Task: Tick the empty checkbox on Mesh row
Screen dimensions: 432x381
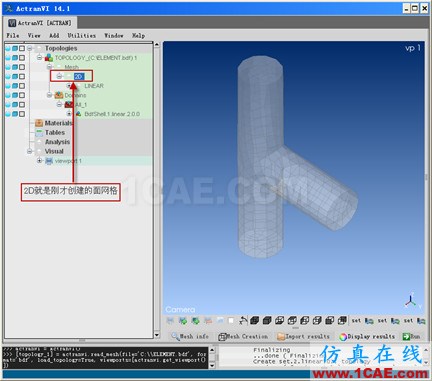Action: [x=22, y=67]
